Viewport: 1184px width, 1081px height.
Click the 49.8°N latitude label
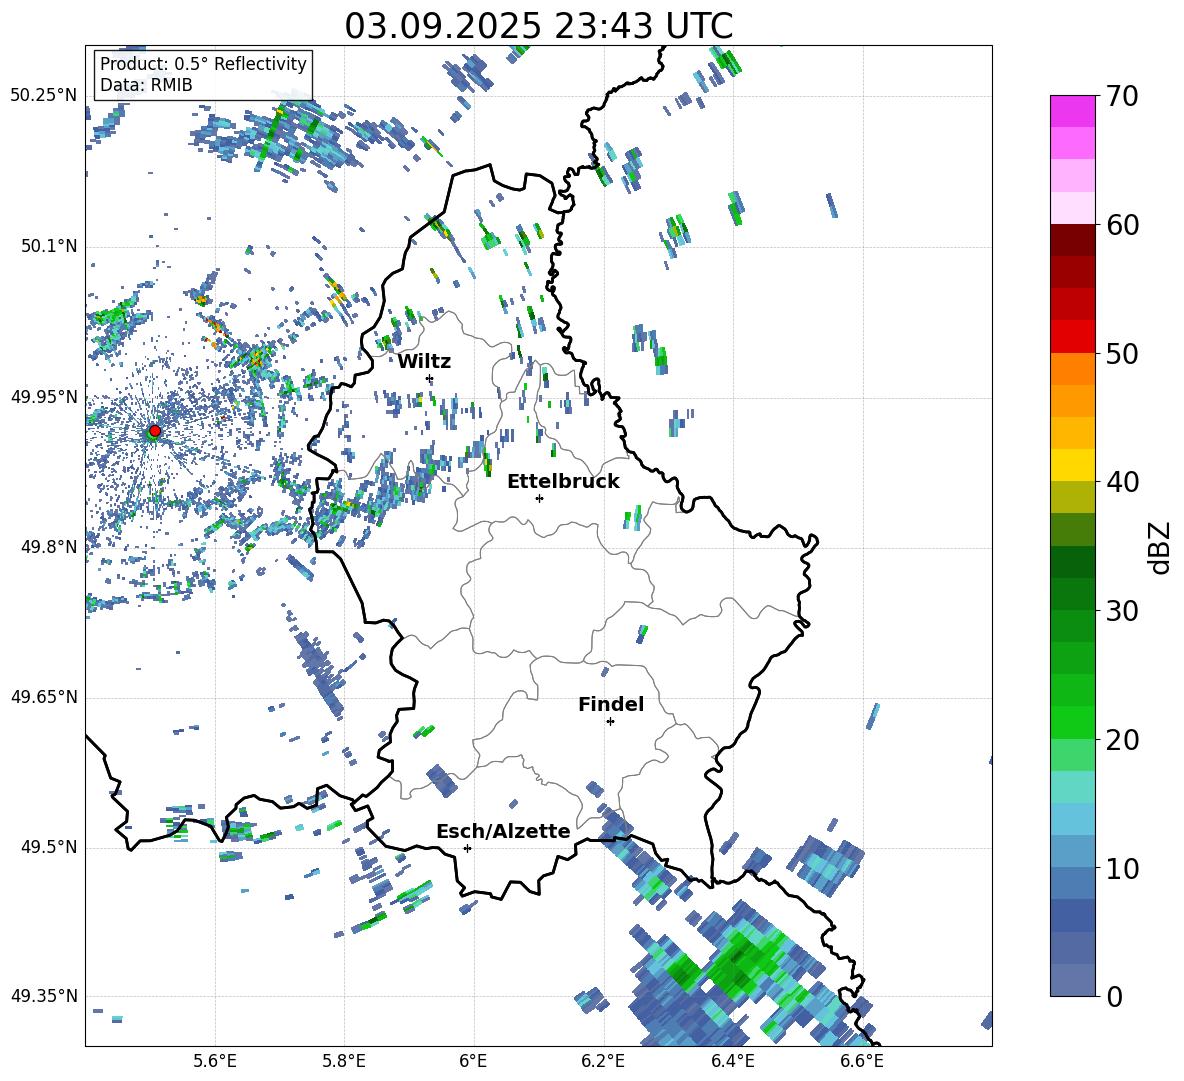pyautogui.click(x=49, y=547)
